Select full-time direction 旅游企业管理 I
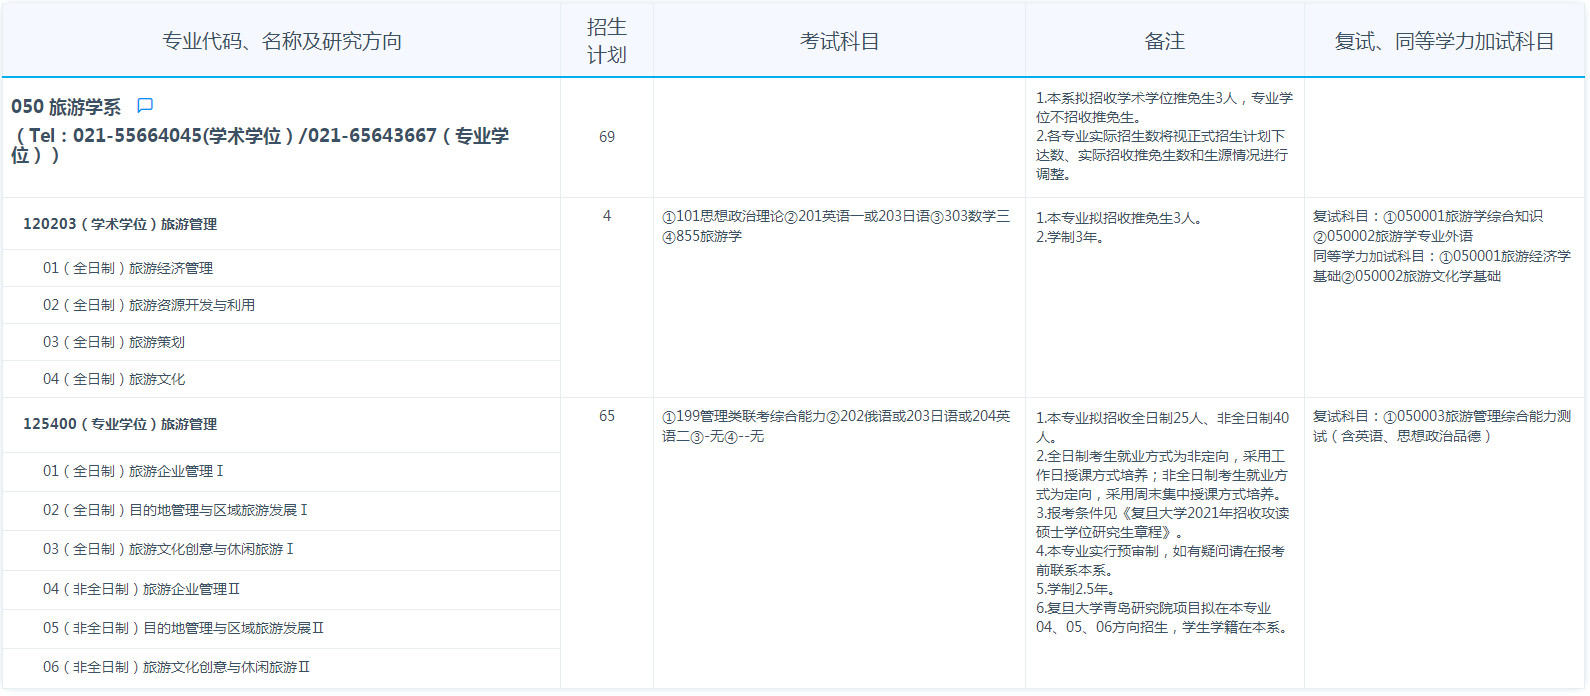 [133, 471]
